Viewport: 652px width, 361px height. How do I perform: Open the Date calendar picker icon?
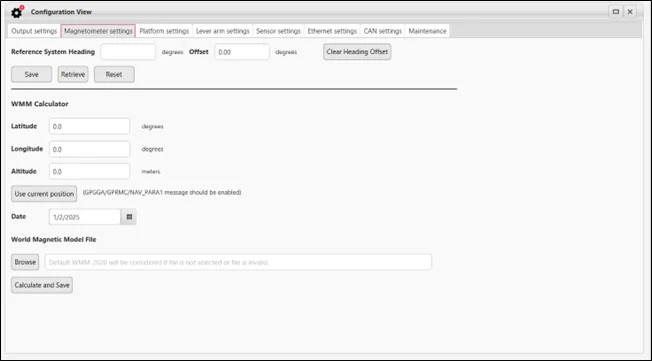coord(129,217)
